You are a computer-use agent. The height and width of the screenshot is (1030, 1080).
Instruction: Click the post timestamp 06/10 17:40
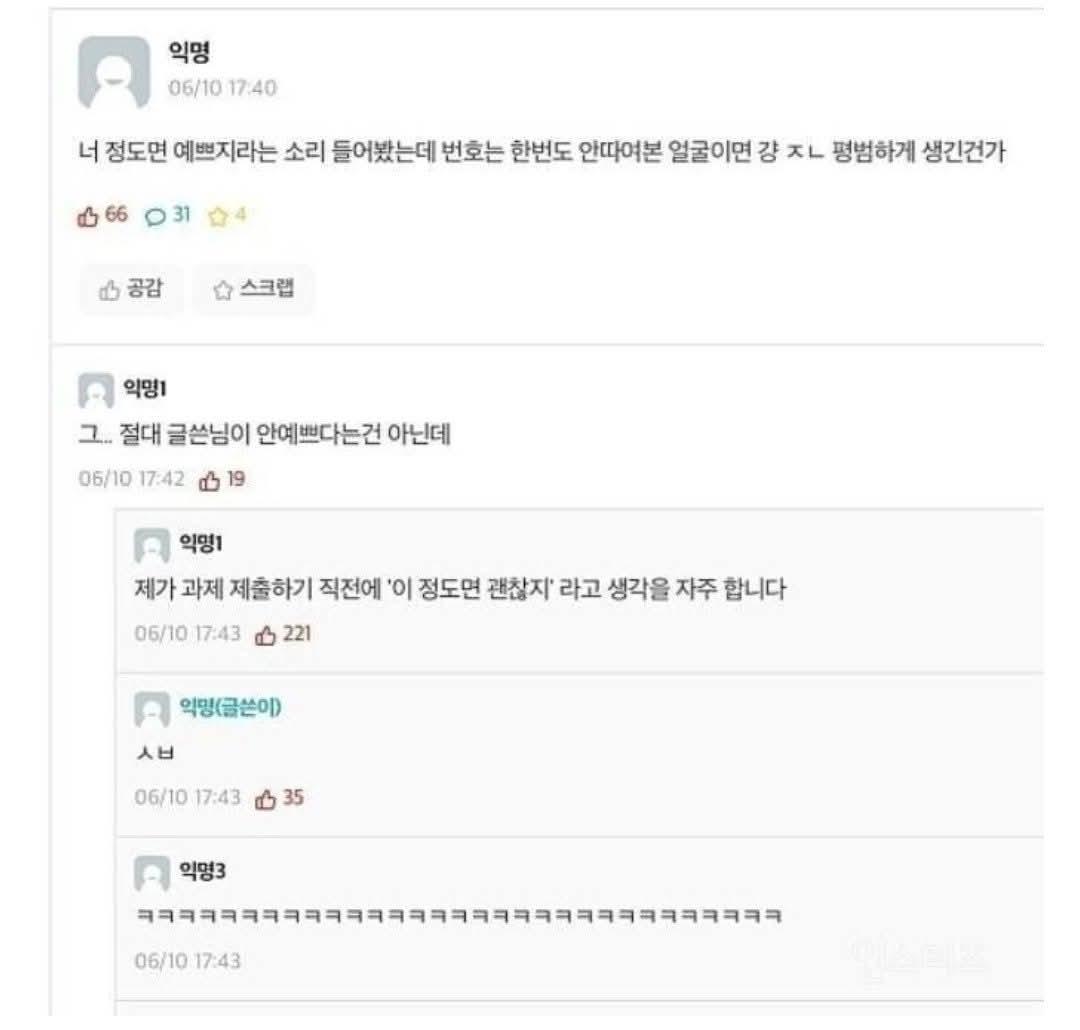(x=222, y=88)
